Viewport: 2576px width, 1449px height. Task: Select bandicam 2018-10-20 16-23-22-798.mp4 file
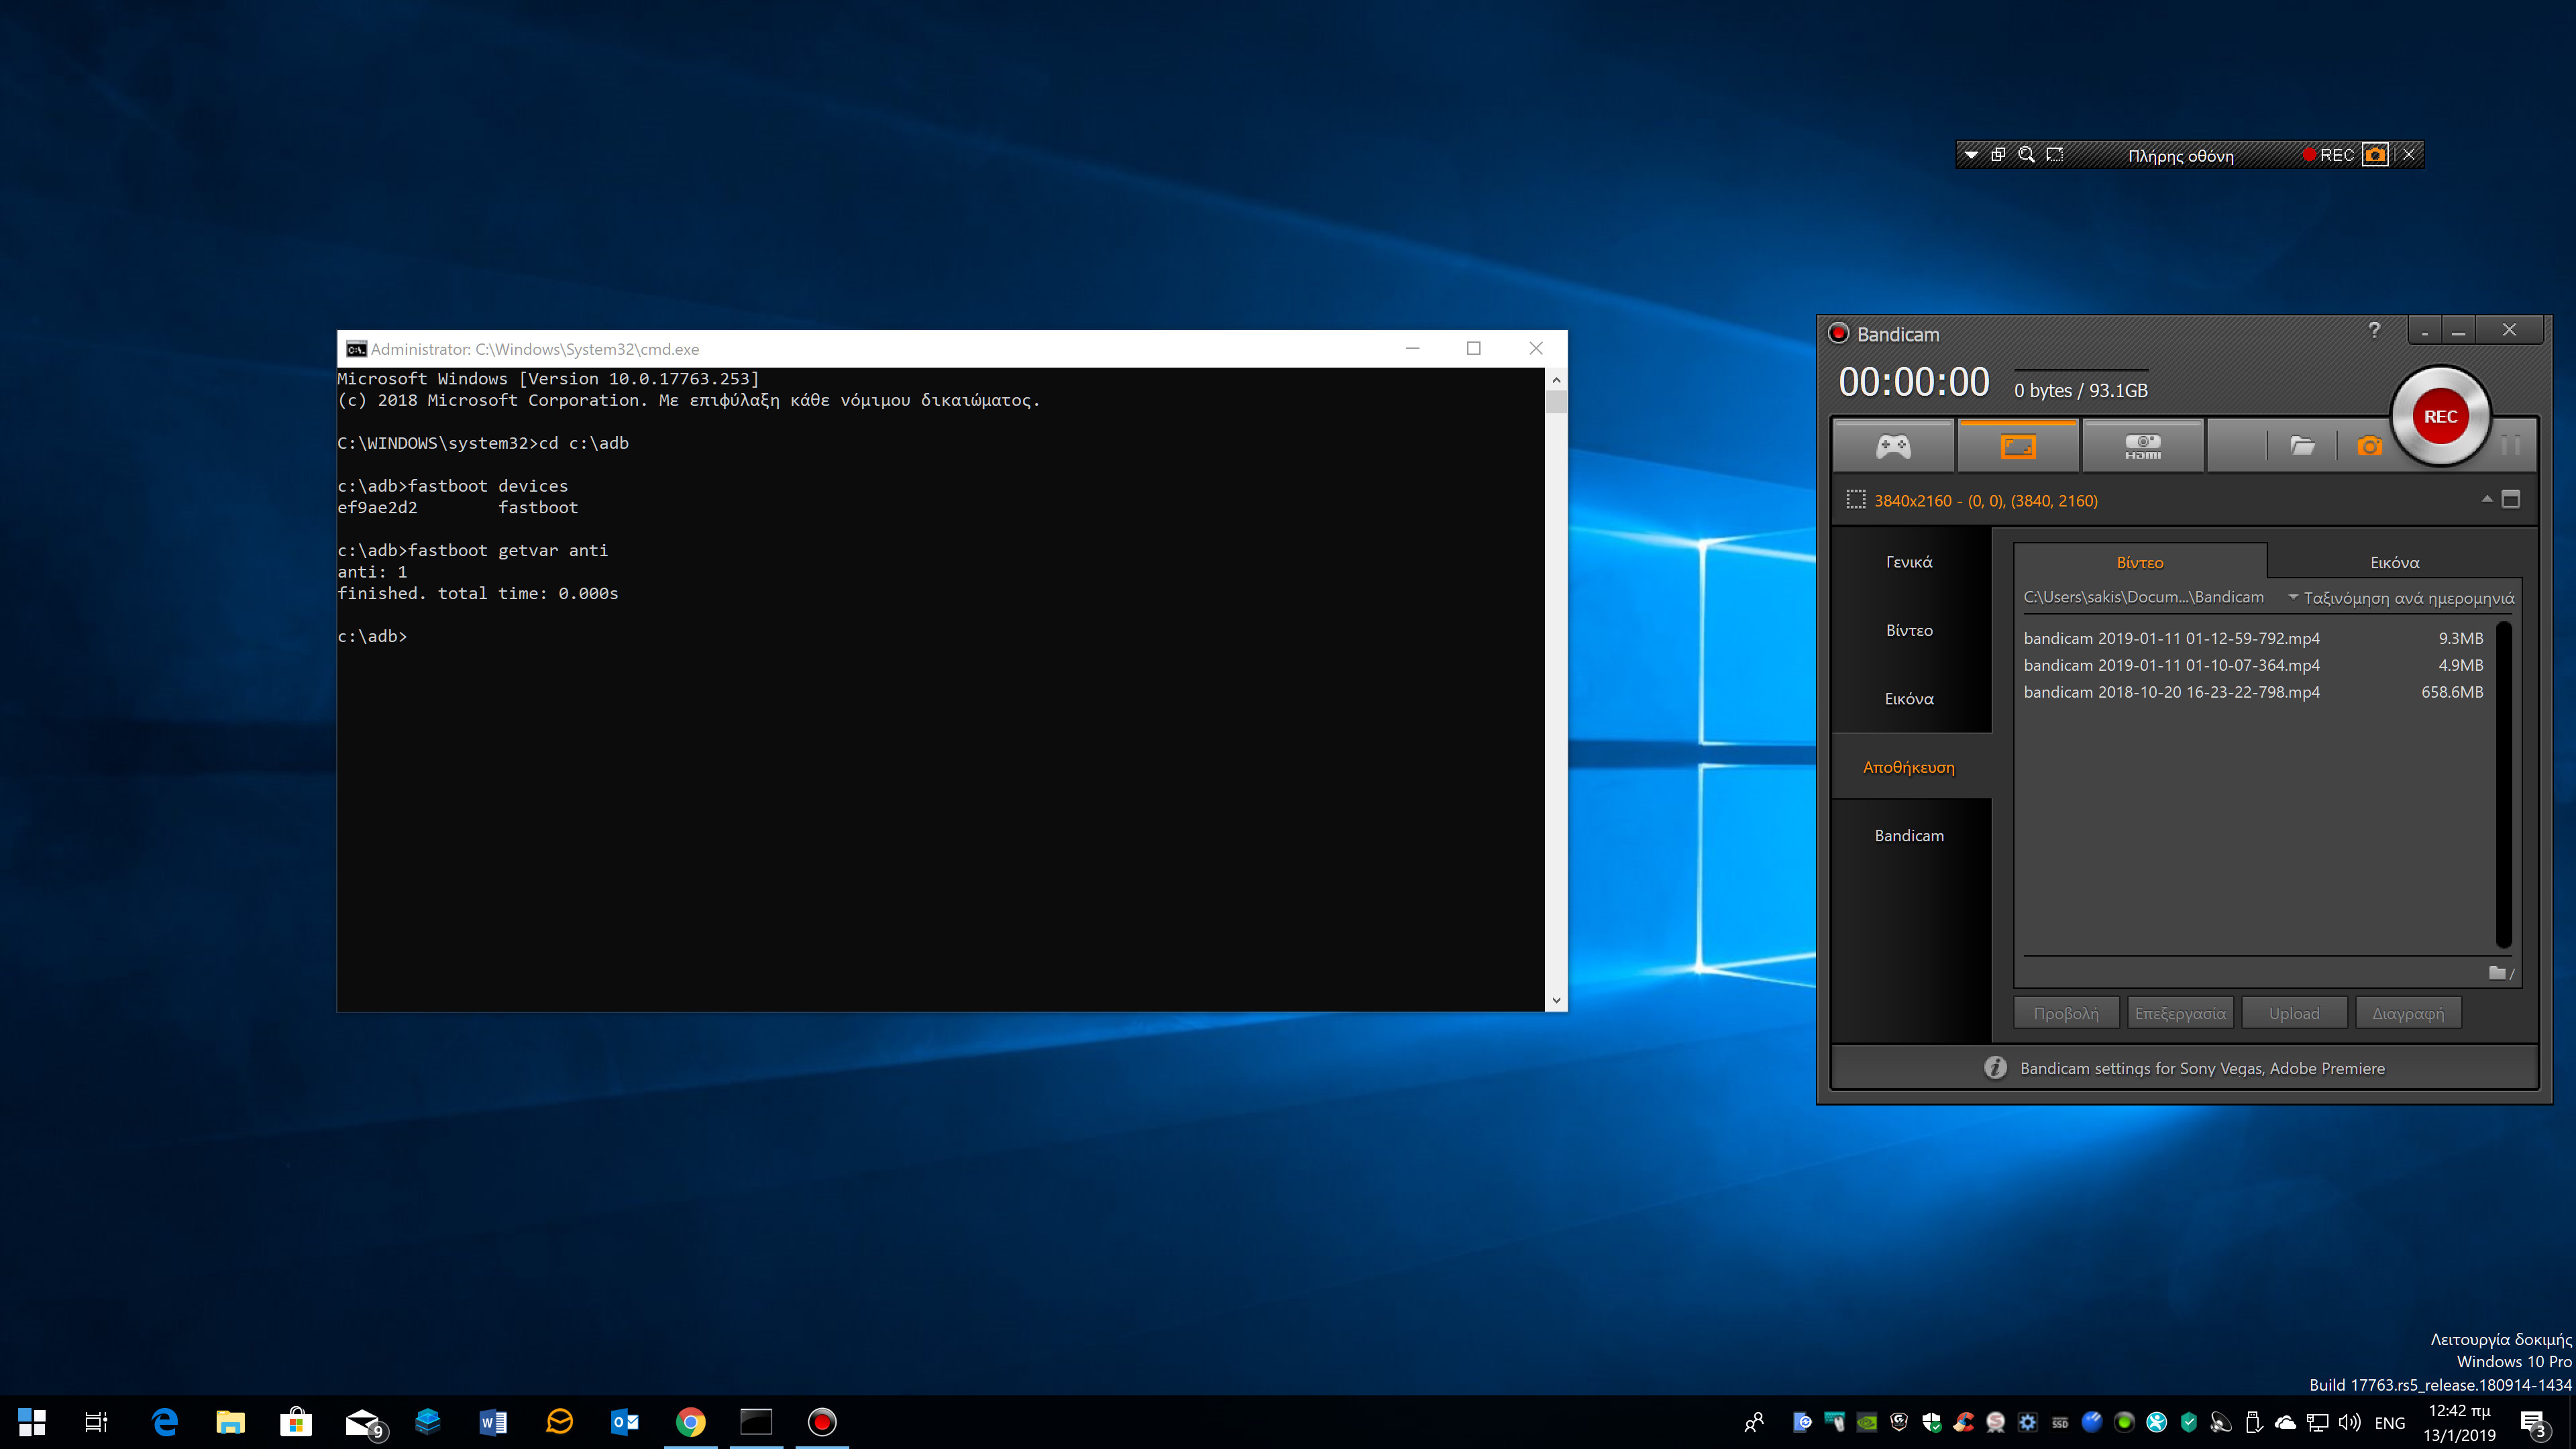point(2171,692)
